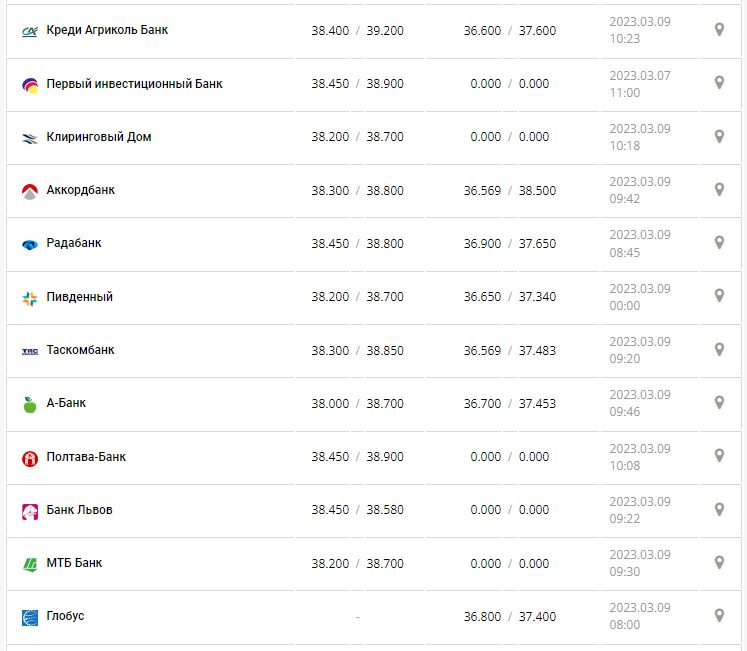Image resolution: width=747 pixels, height=651 pixels.
Task: Click Радабанк rate 38.450 / 38.800
Action: (x=357, y=243)
